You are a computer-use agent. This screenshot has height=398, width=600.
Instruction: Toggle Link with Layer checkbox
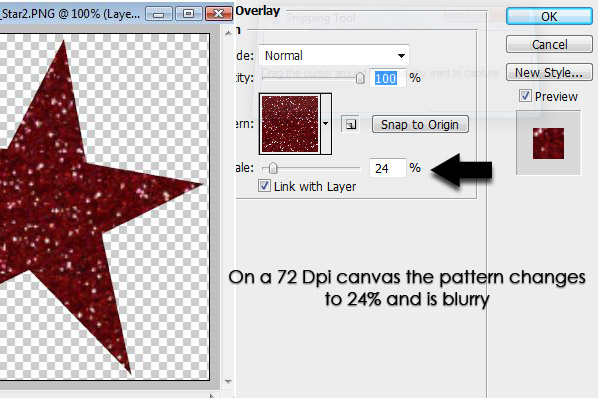pyautogui.click(x=264, y=186)
